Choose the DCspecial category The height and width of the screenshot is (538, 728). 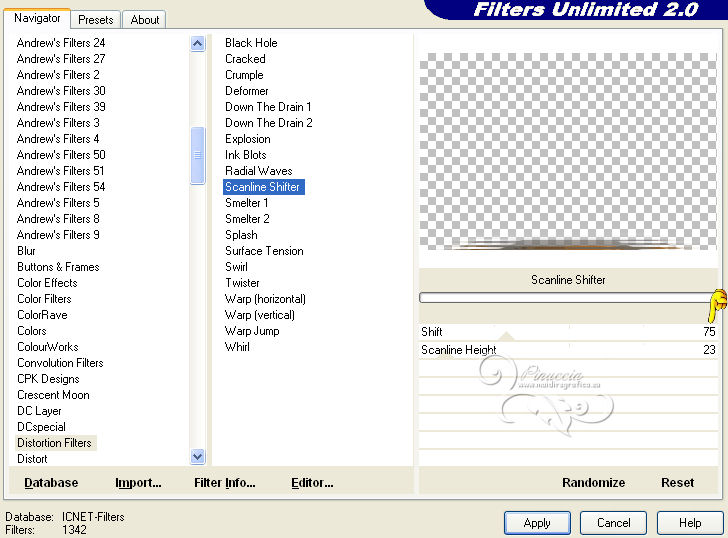pyautogui.click(x=41, y=427)
